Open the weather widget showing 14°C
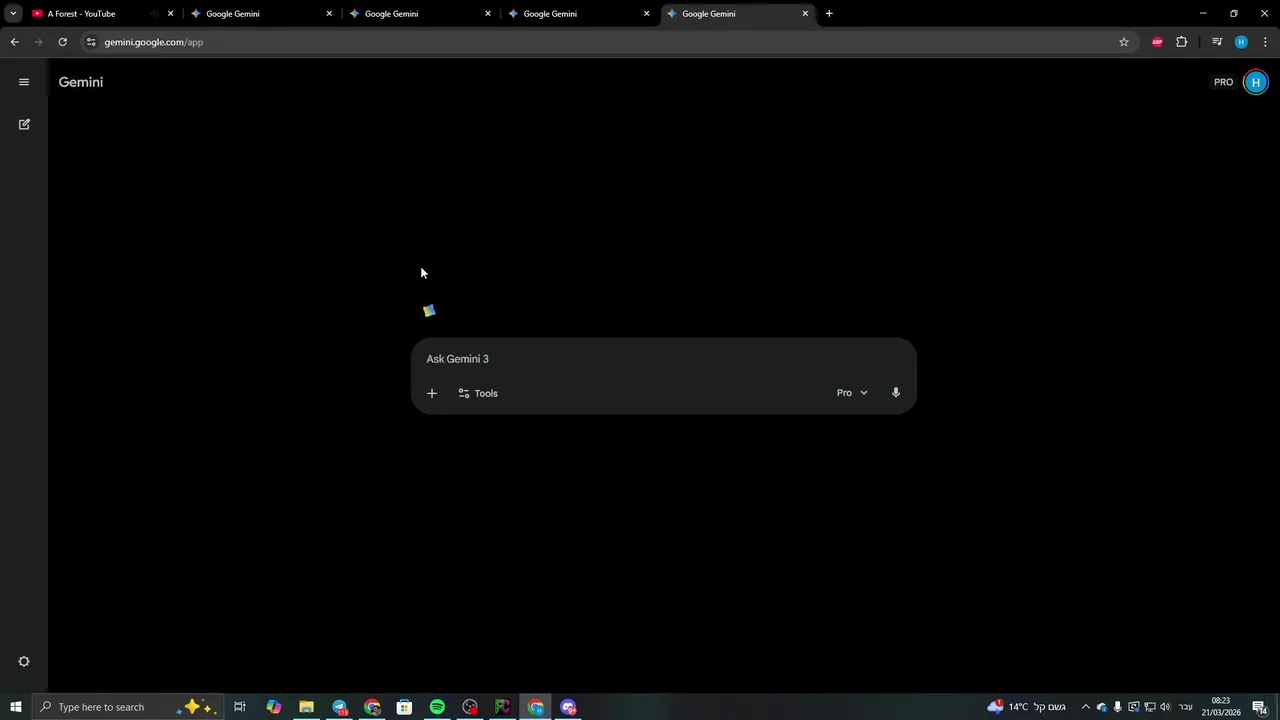This screenshot has height=720, width=1280. pos(1027,707)
